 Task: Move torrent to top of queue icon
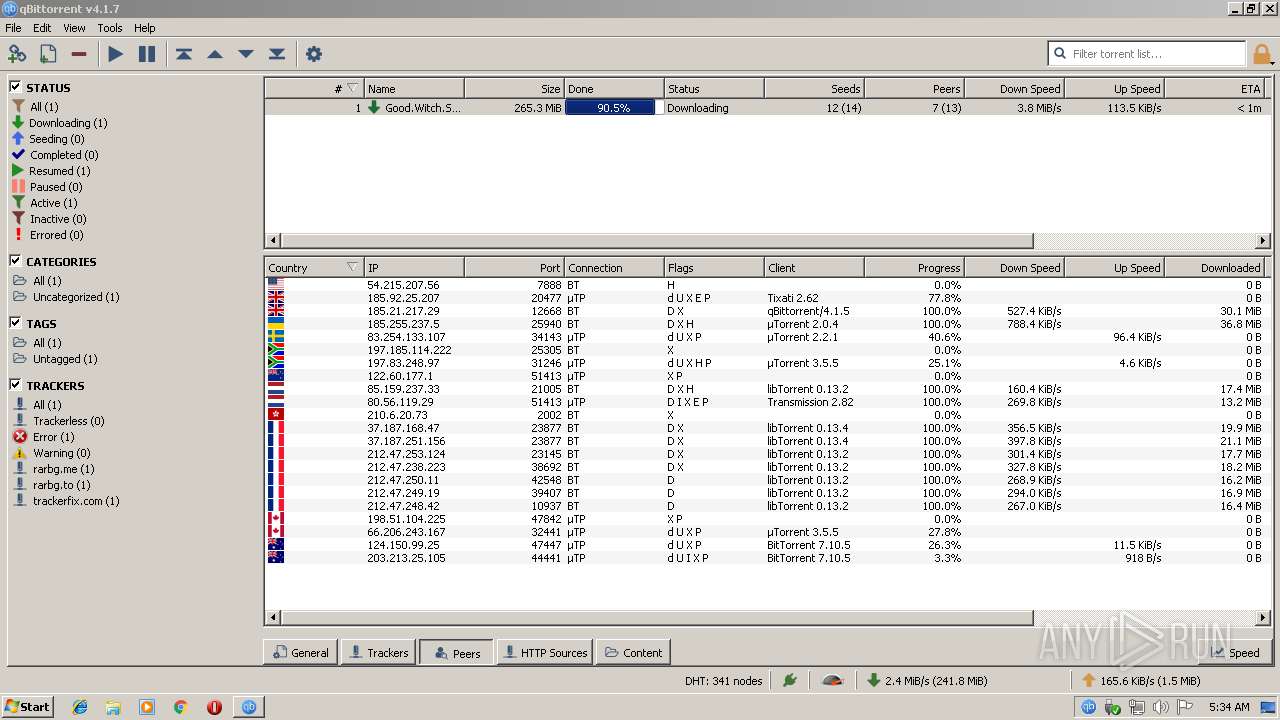[x=184, y=54]
